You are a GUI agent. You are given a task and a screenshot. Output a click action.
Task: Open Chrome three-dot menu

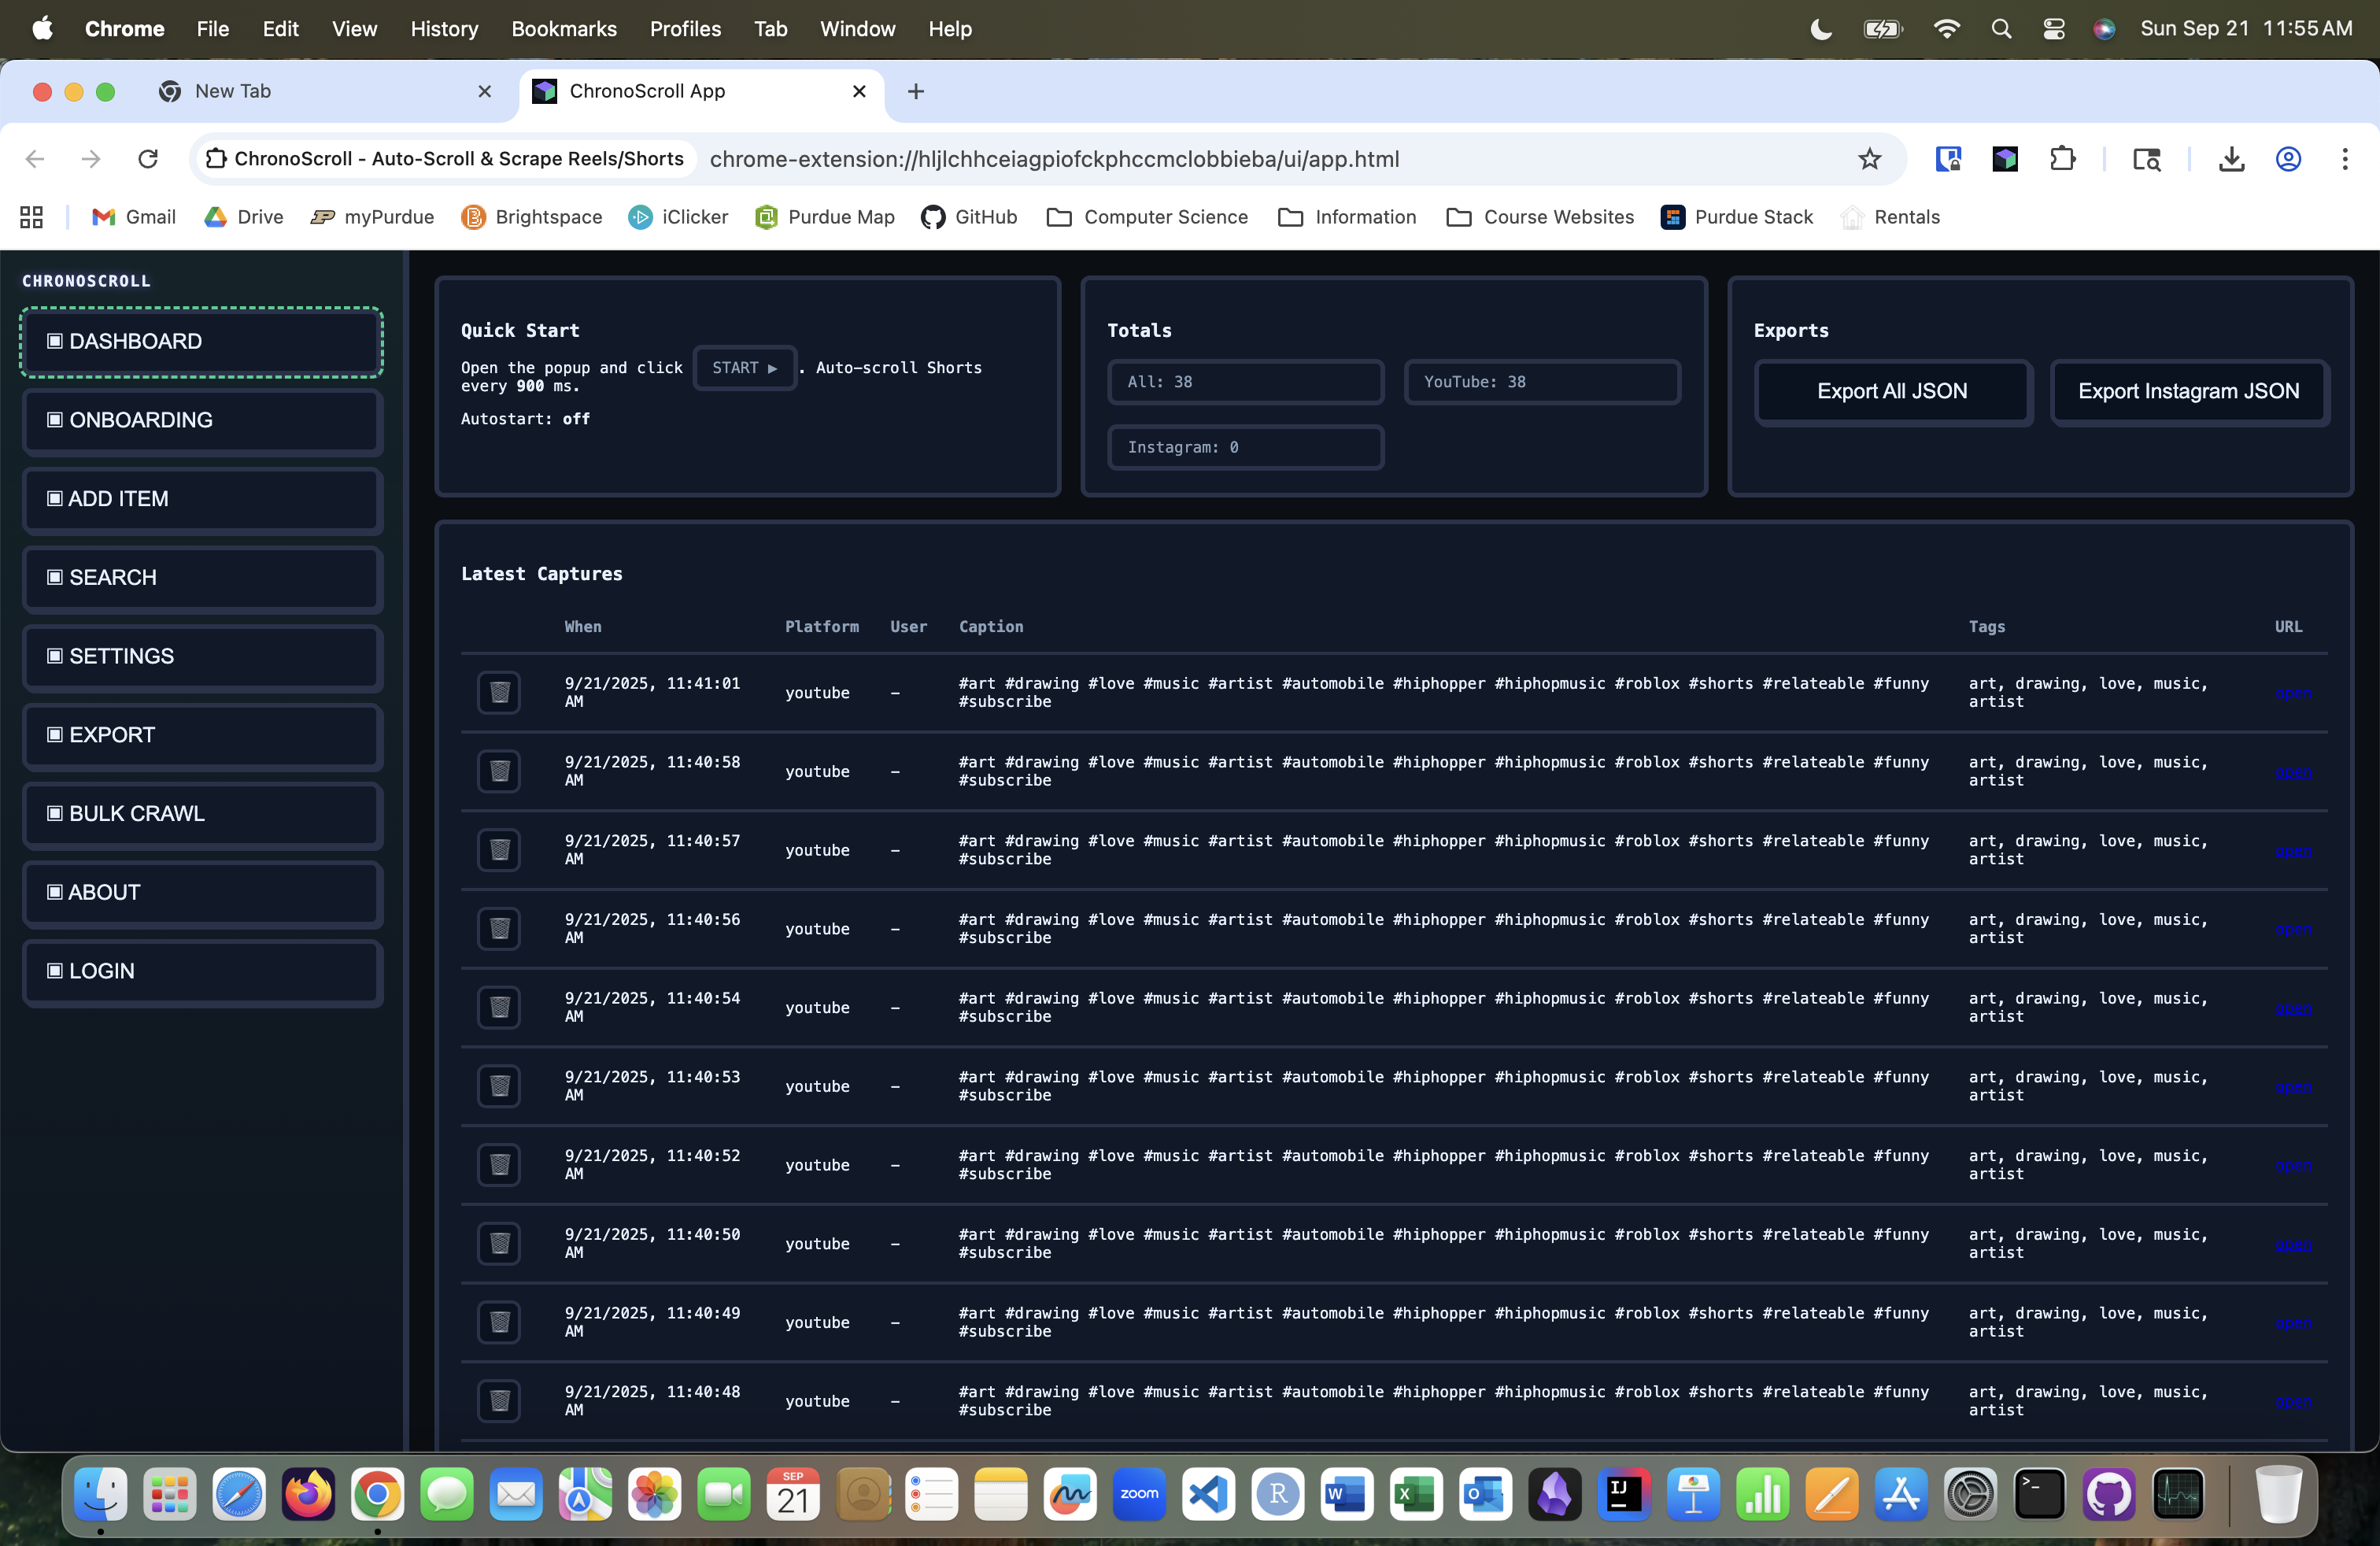[x=2344, y=159]
